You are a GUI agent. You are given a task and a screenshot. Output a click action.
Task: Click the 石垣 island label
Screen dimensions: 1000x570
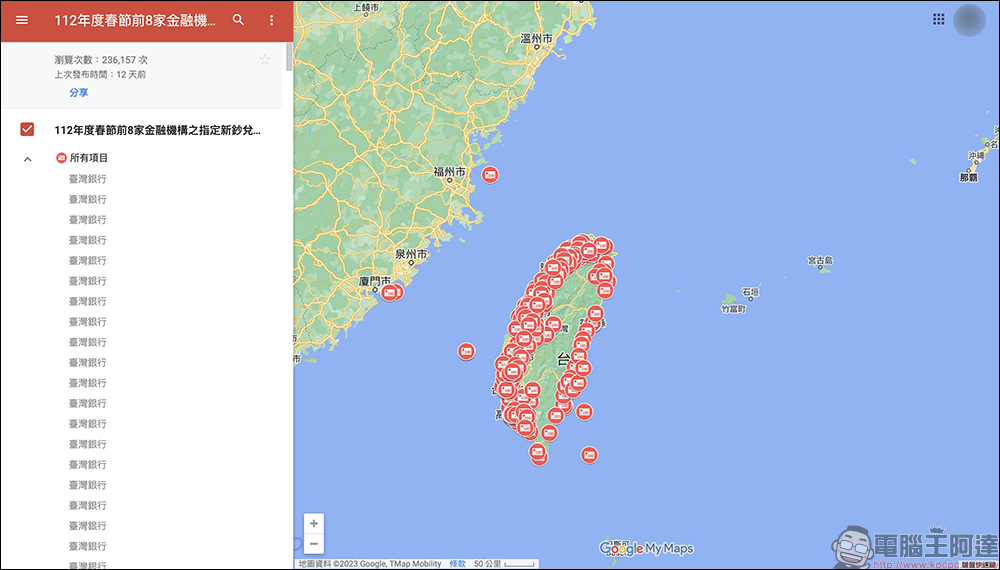click(751, 293)
